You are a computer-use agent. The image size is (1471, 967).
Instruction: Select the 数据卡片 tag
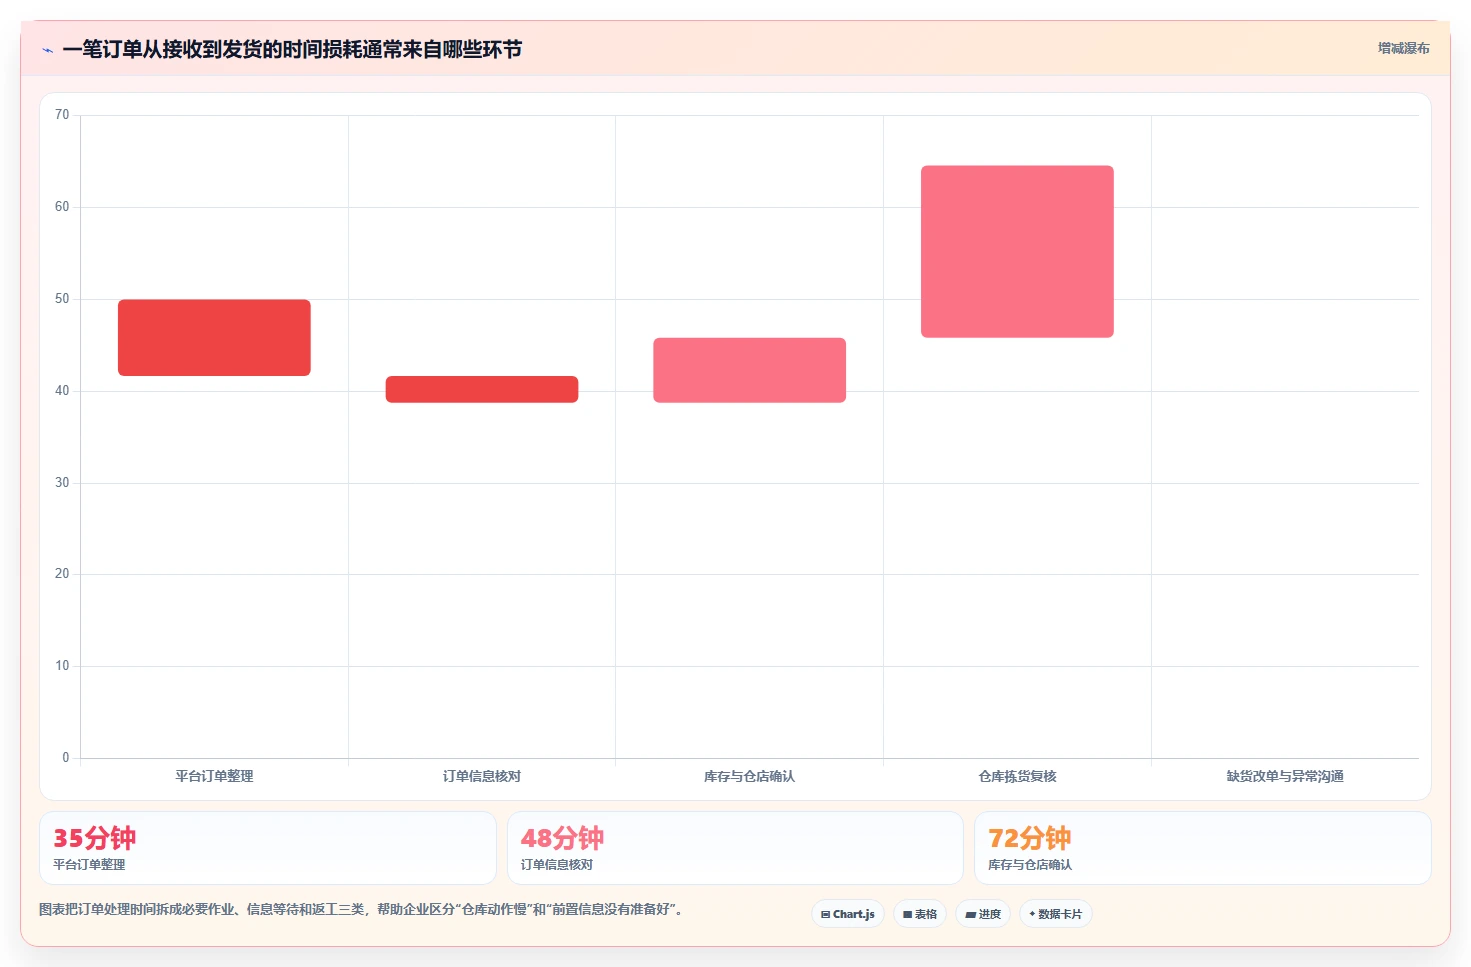1056,914
